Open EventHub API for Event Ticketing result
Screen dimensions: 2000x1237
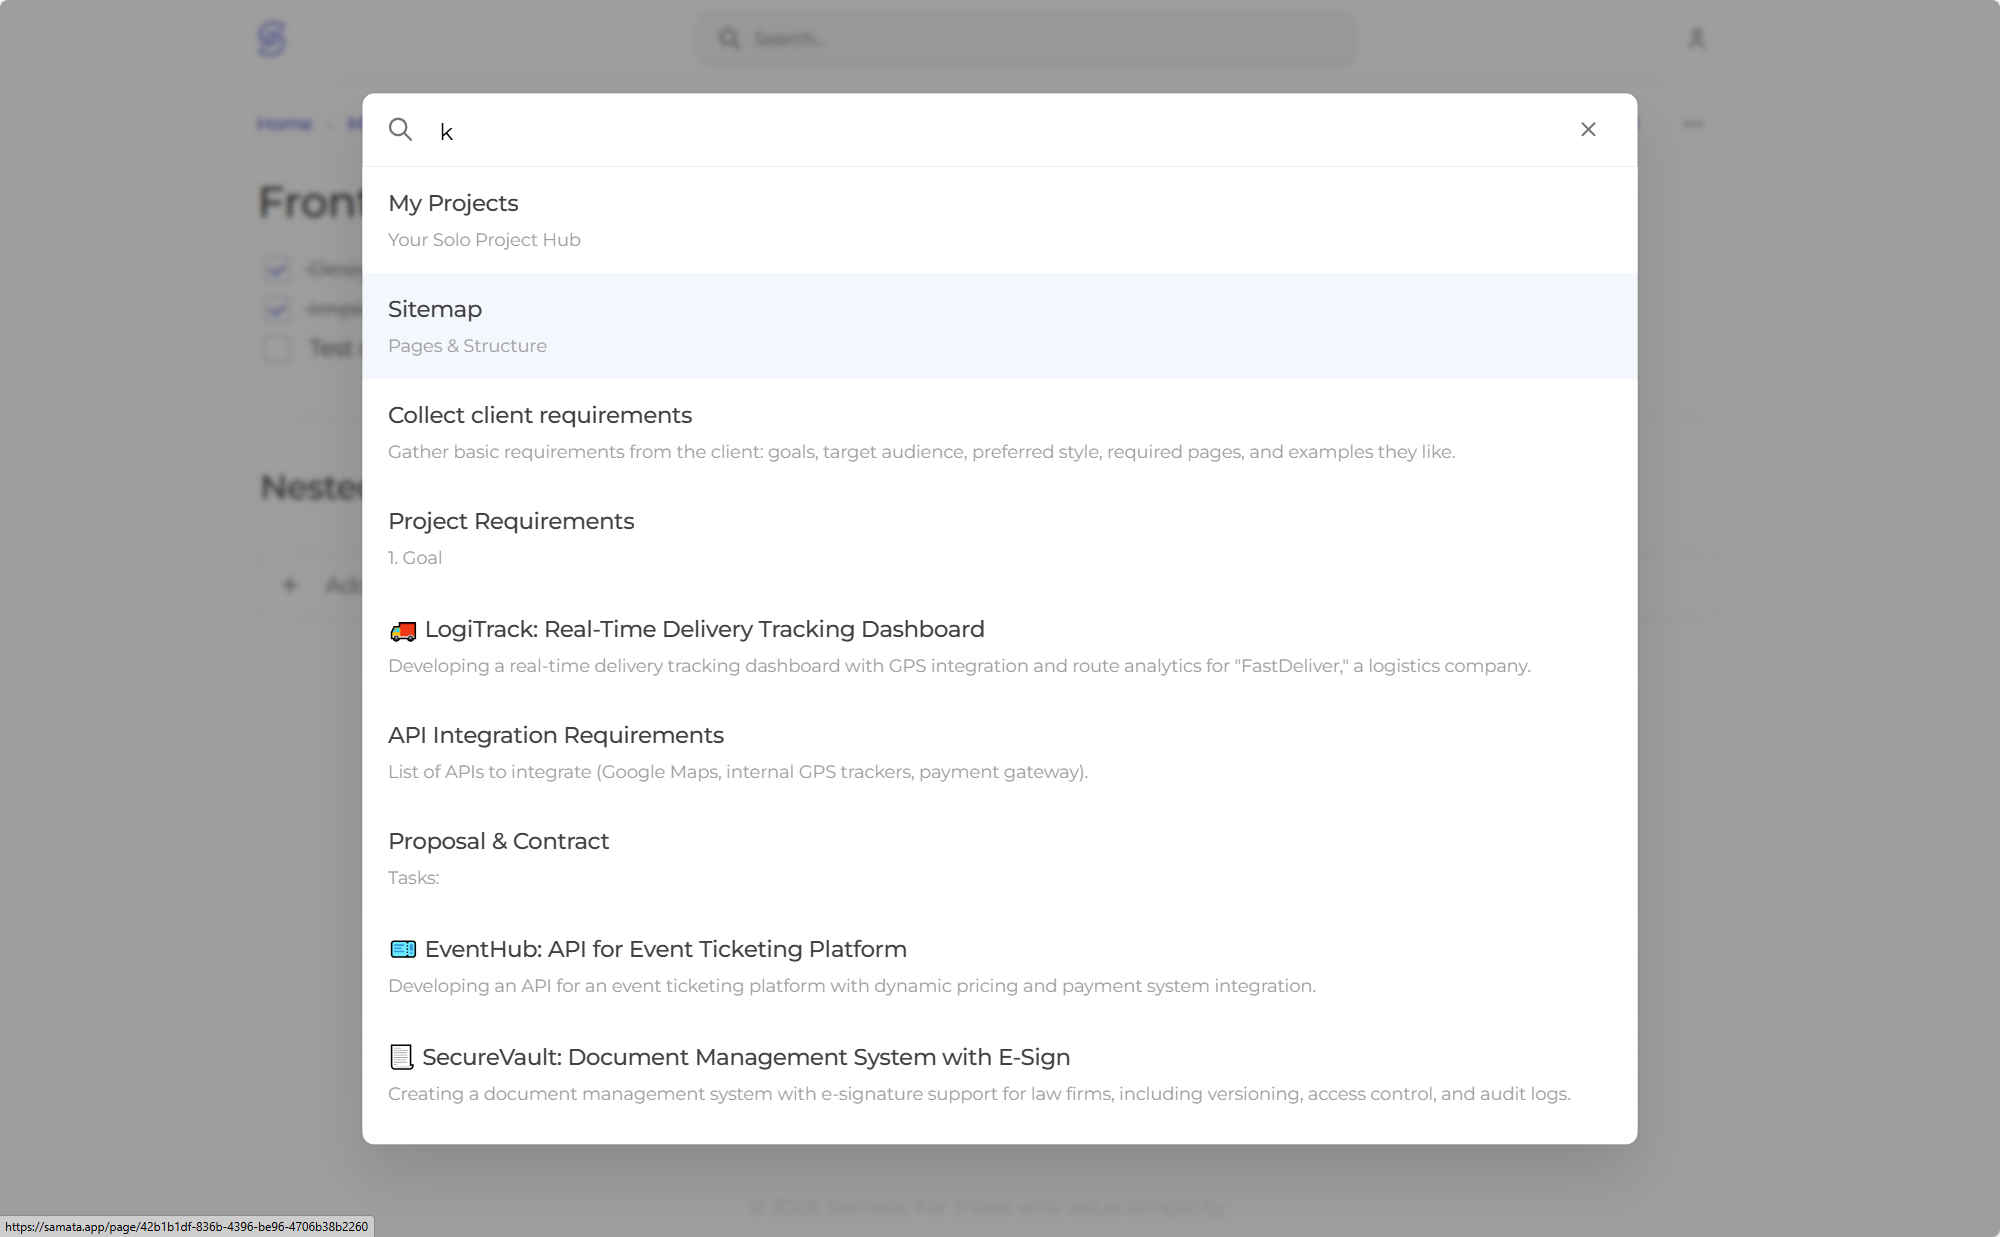pos(665,950)
